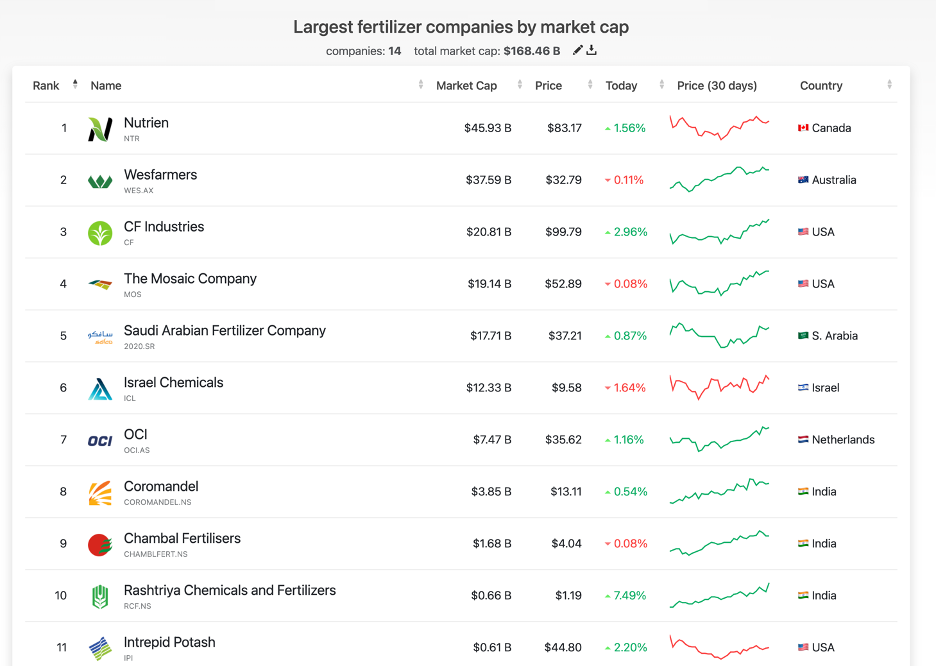
Task: Open the OCI company name link
Action: coord(136,434)
